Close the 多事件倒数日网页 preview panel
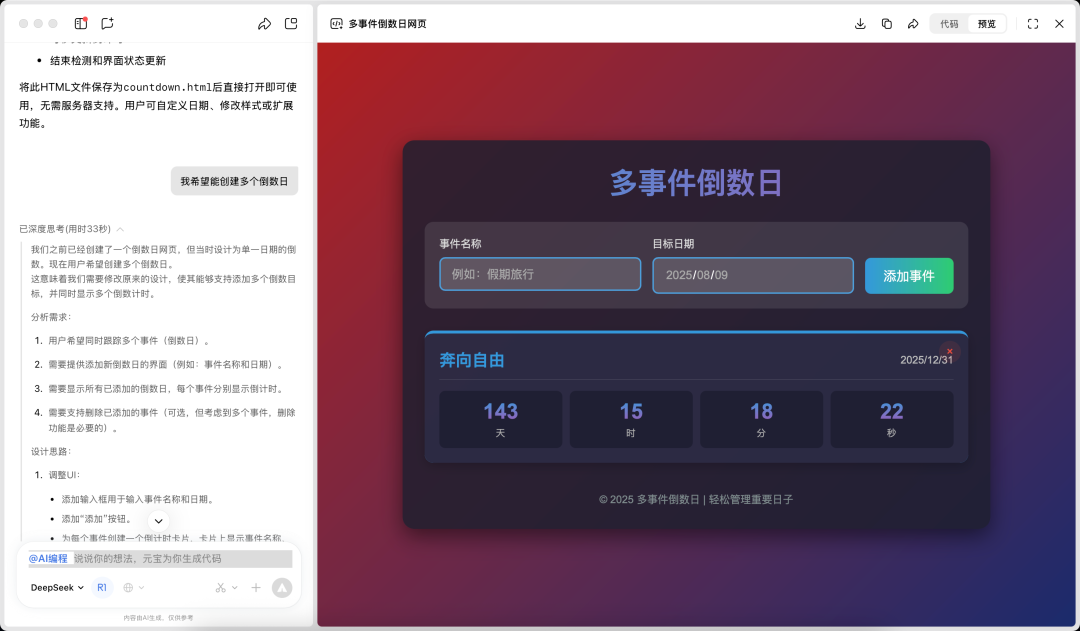 click(x=1059, y=23)
